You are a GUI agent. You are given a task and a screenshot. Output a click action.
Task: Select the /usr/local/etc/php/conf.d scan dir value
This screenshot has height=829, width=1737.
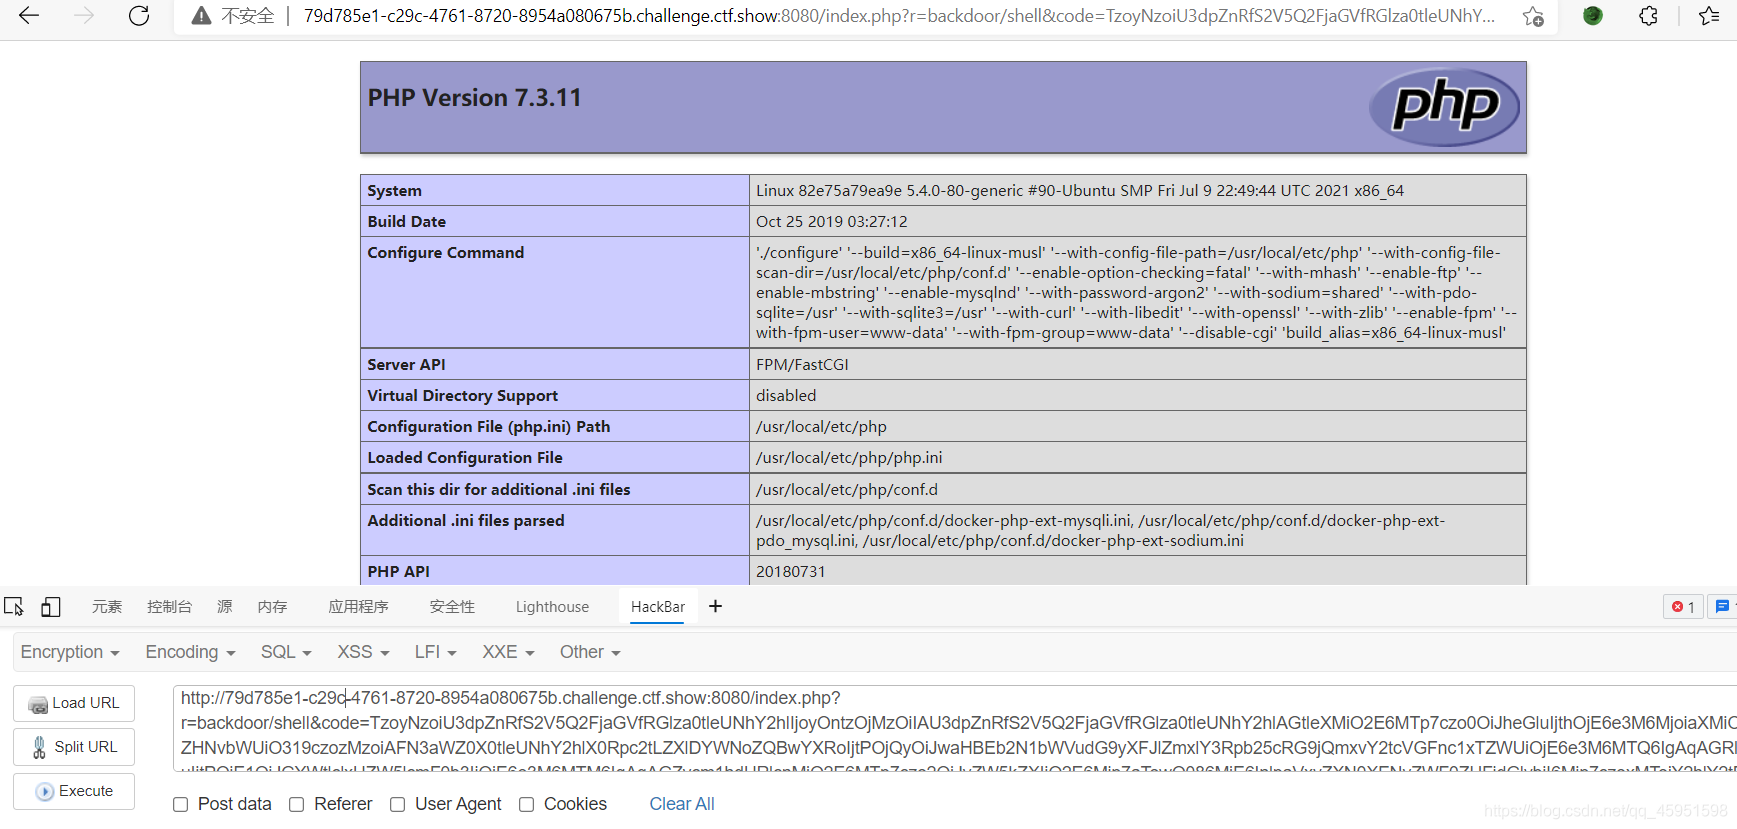coord(847,490)
